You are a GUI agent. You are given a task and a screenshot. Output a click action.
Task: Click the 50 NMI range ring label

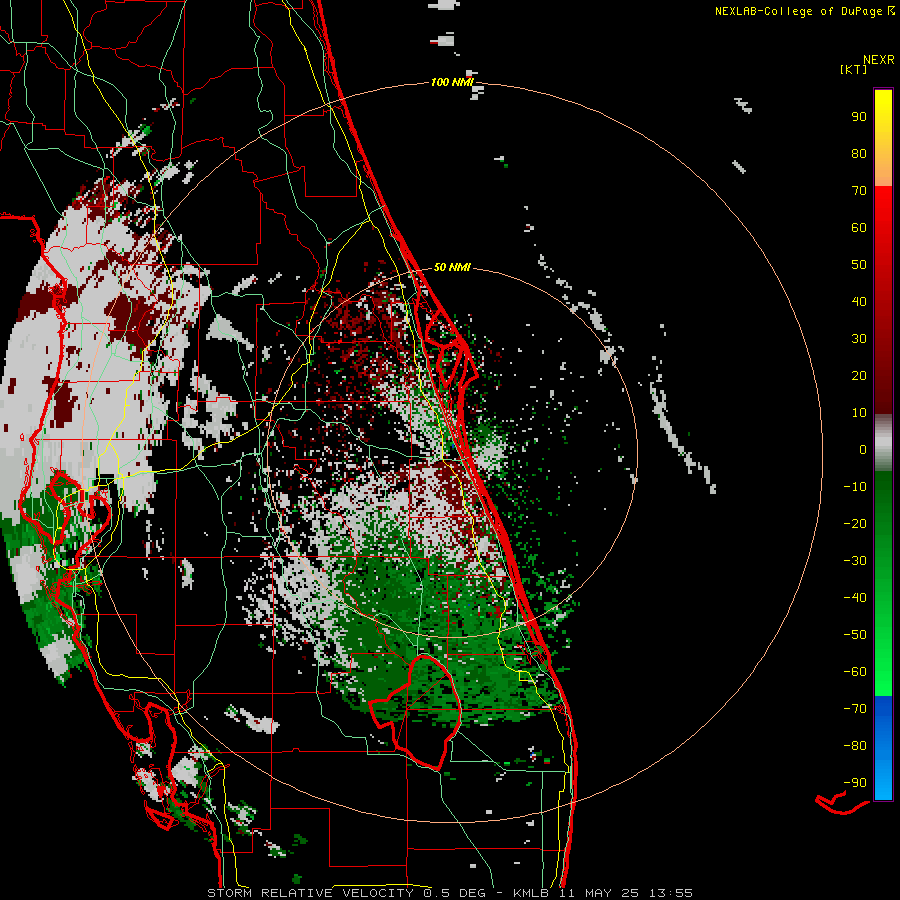[452, 267]
